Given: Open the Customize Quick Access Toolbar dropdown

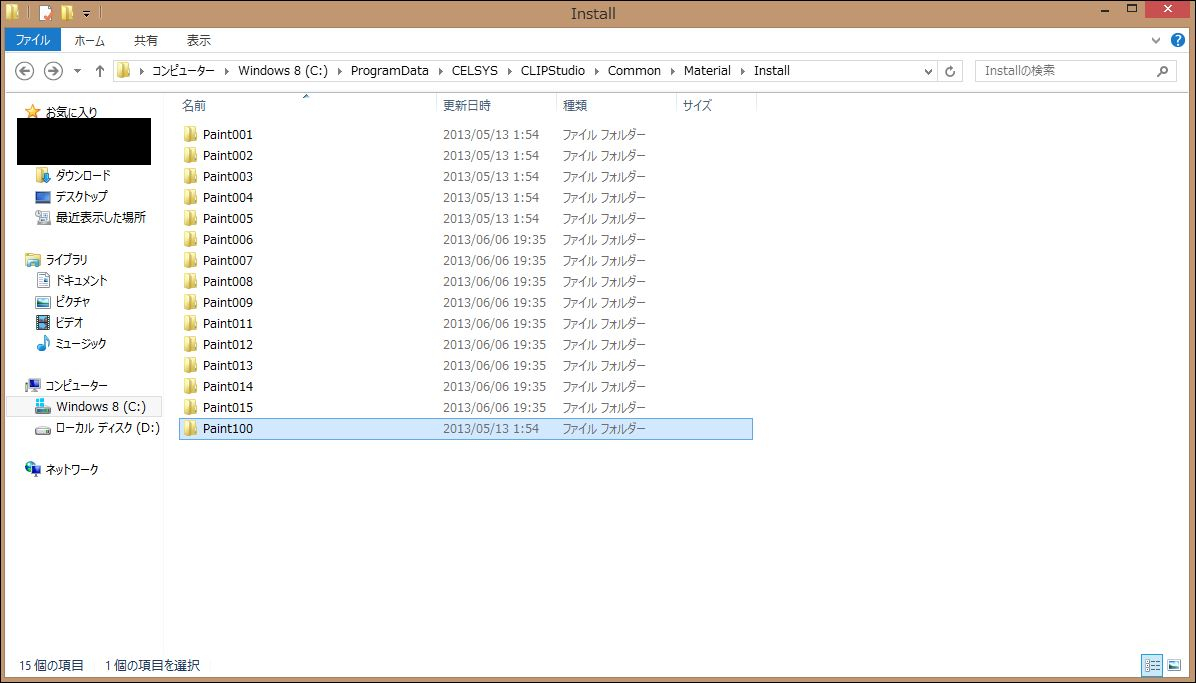Looking at the screenshot, I should click(x=86, y=13).
